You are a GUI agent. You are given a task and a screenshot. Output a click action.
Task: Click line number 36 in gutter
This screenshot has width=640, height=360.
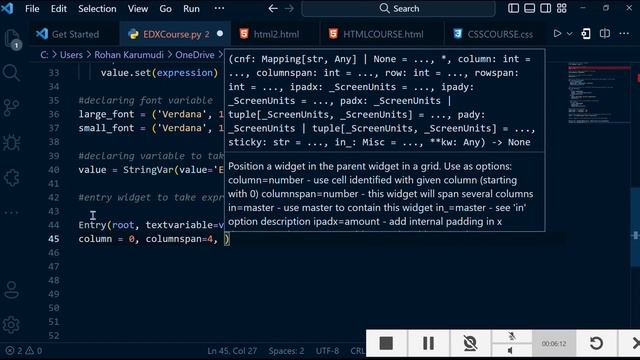pos(54,114)
